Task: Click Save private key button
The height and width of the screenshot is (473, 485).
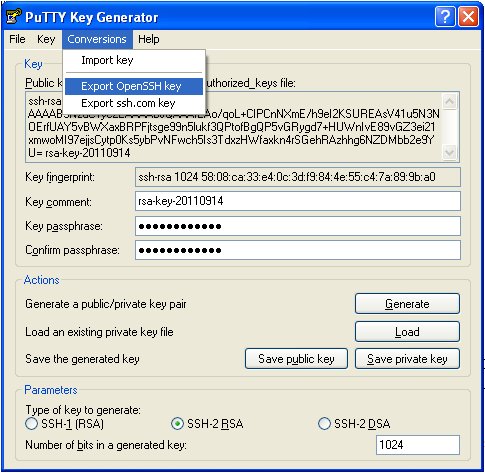Action: [x=407, y=359]
